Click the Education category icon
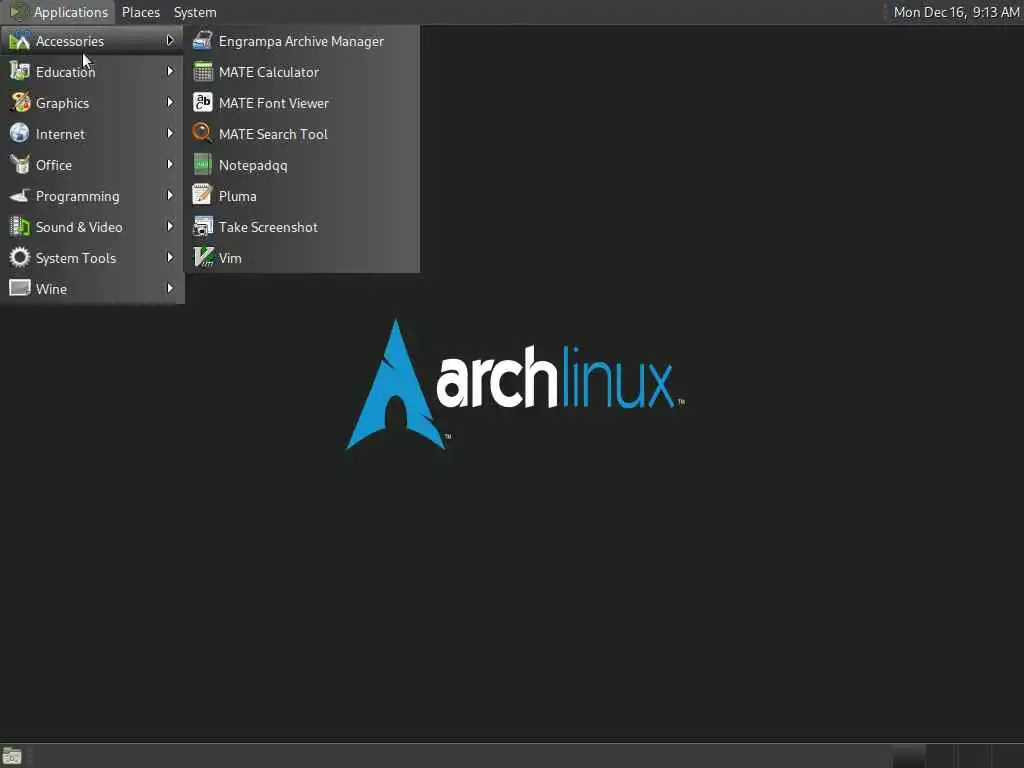 20,71
